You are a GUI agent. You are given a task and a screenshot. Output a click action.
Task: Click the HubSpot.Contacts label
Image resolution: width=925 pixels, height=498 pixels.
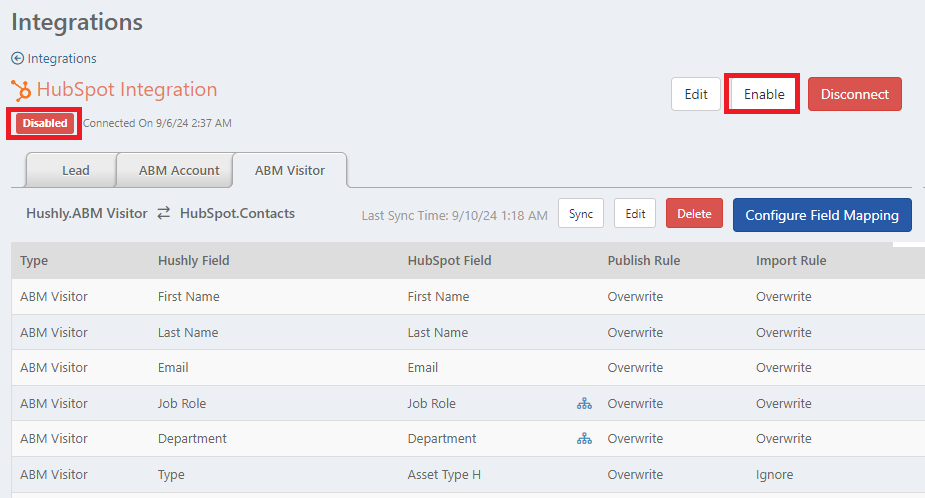[237, 213]
